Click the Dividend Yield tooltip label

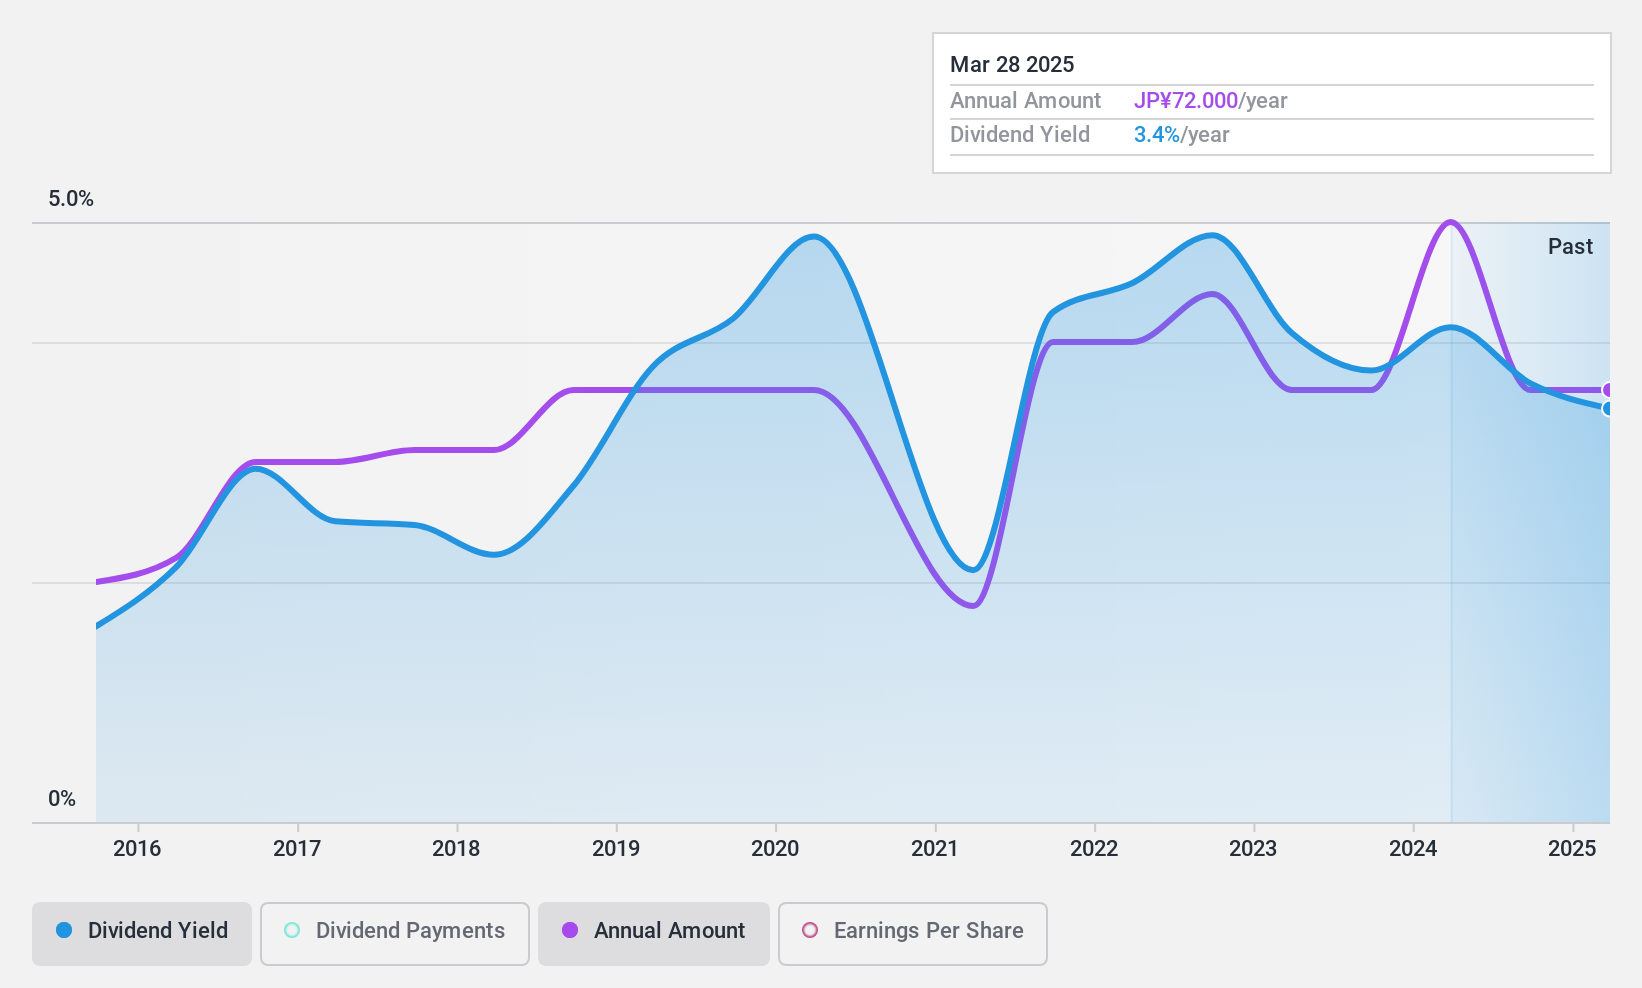[1020, 135]
